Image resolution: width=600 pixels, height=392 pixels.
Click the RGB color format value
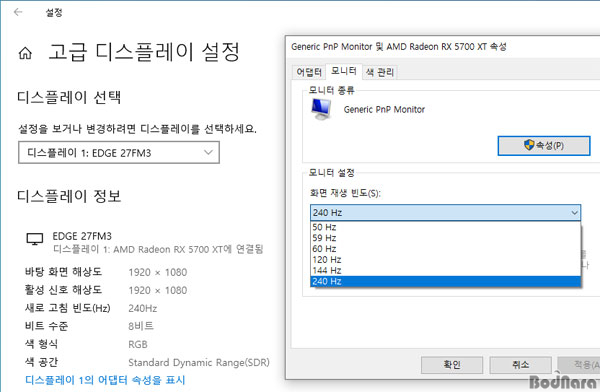click(138, 344)
